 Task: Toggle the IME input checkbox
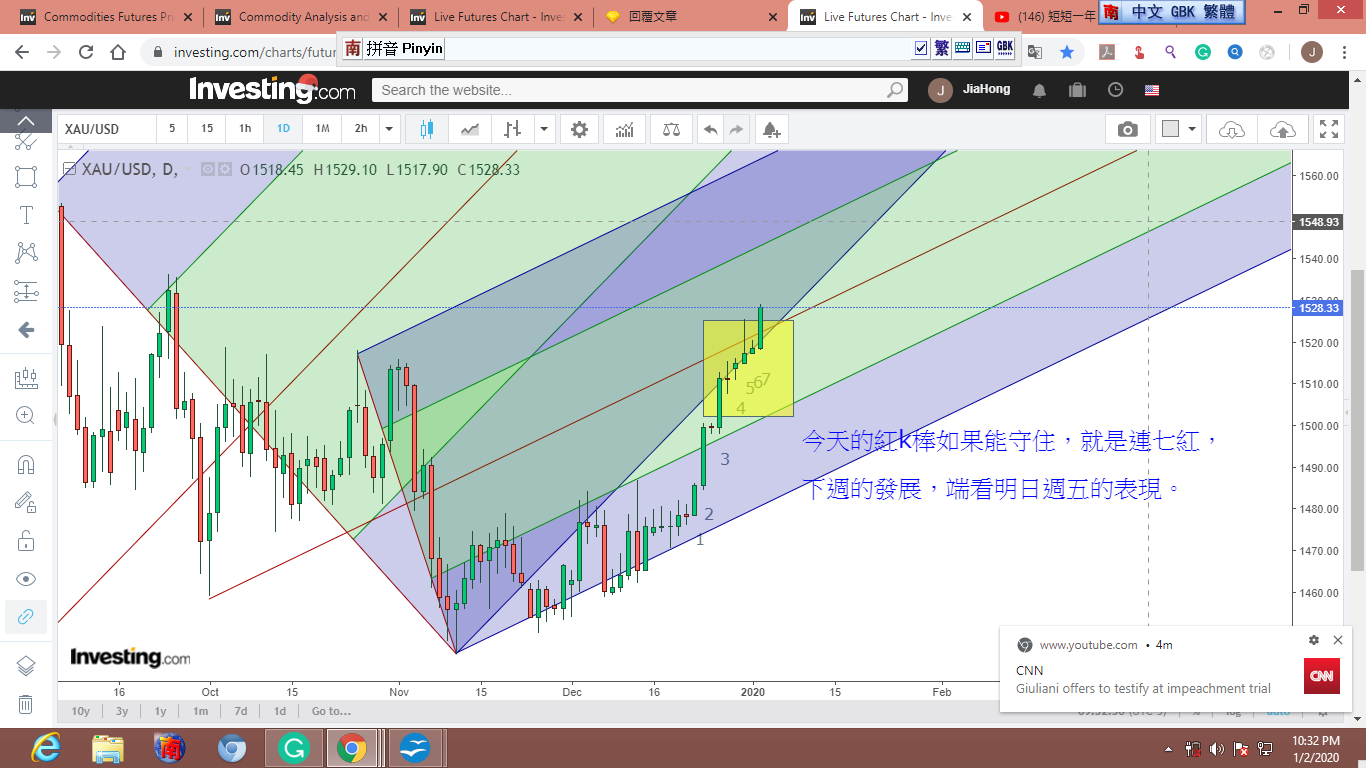click(x=921, y=48)
